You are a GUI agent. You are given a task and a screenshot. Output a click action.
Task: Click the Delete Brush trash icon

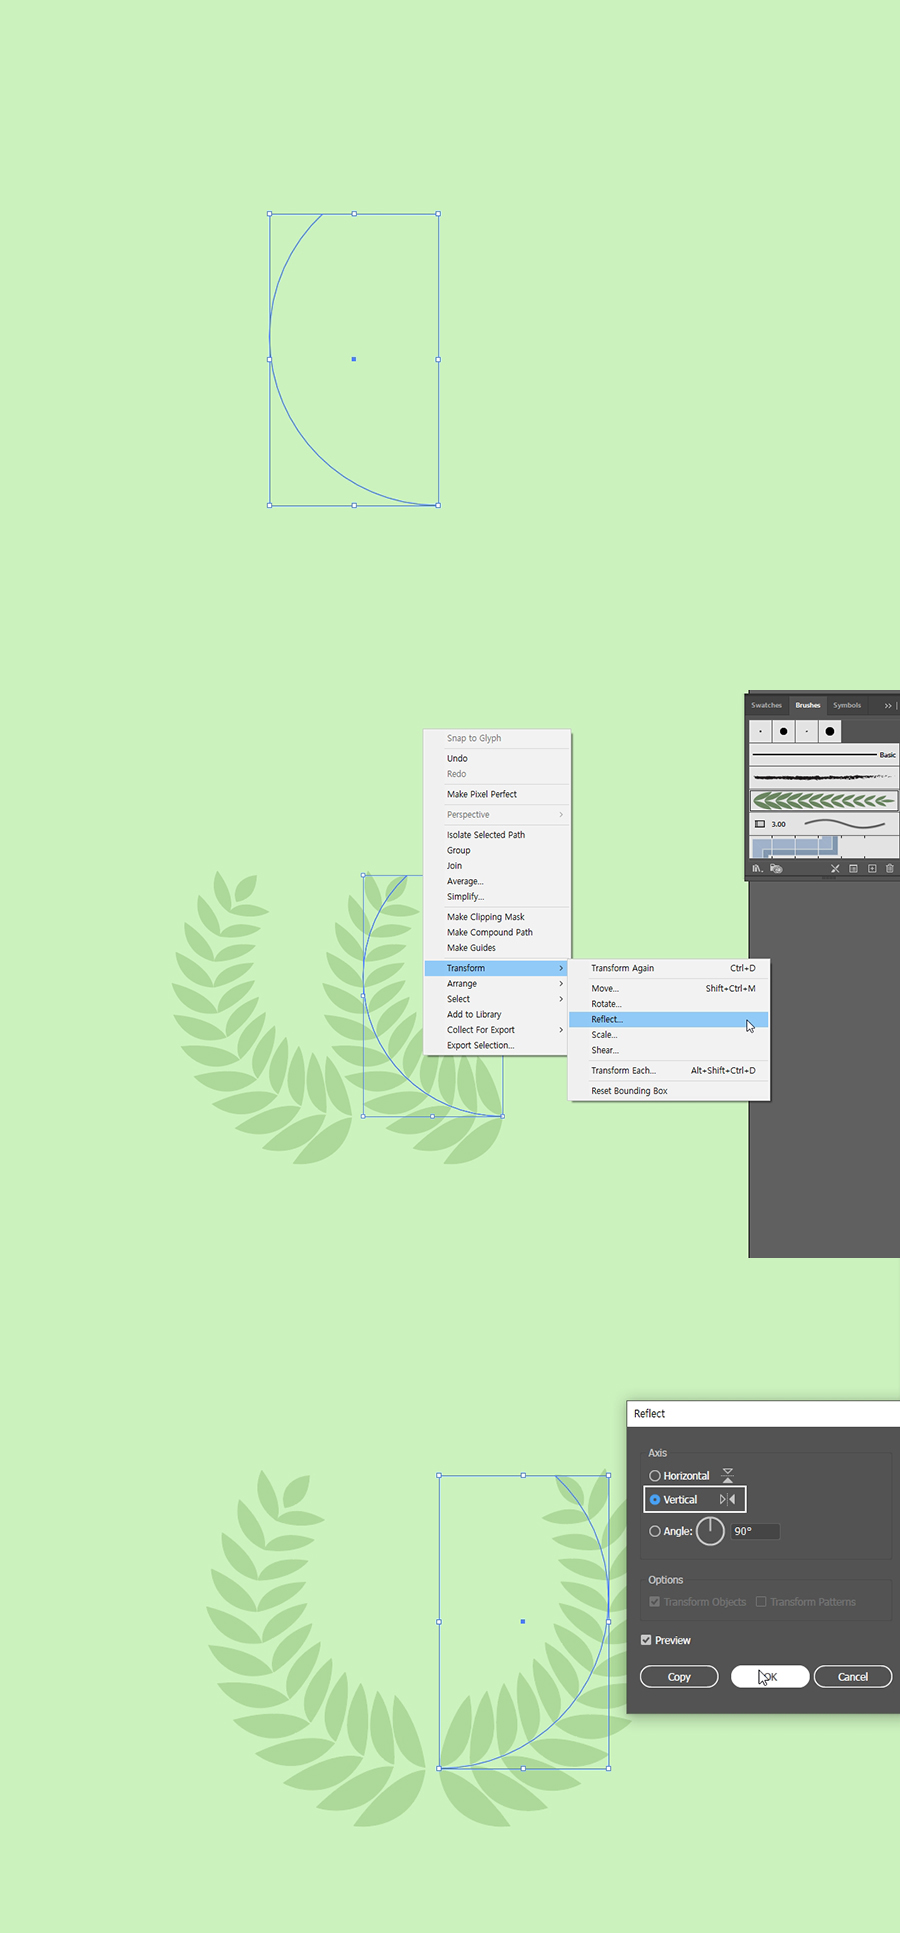point(889,868)
